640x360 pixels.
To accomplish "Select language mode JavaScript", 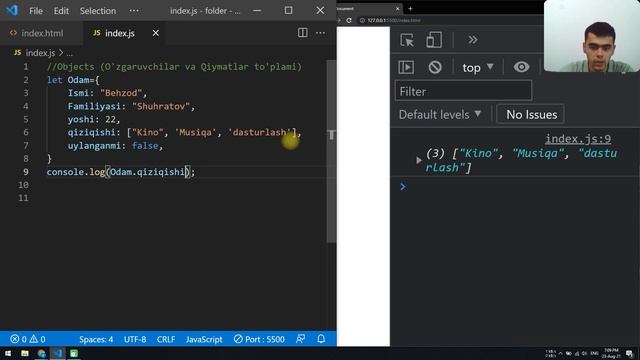I will coord(204,339).
